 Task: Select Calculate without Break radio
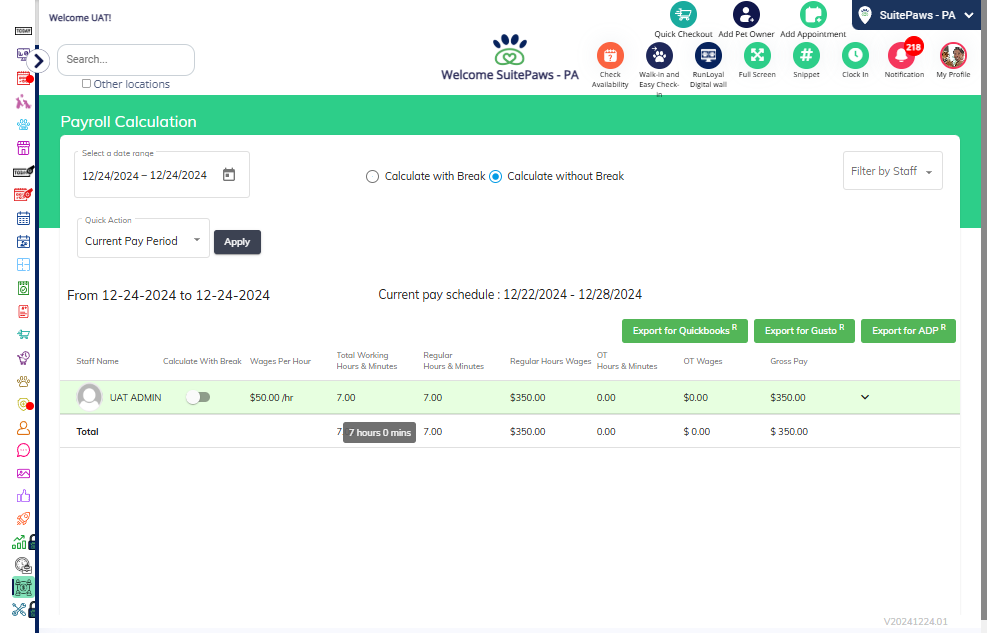coord(495,177)
